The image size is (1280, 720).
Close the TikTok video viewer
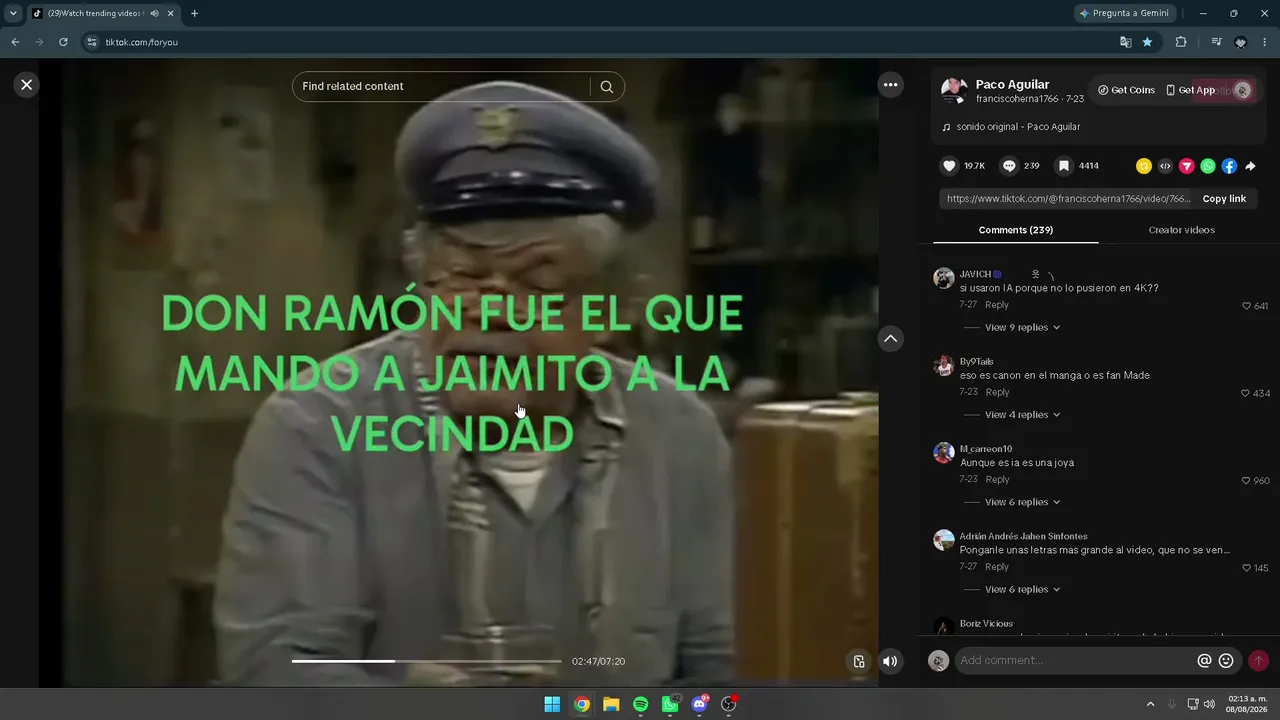click(x=27, y=85)
